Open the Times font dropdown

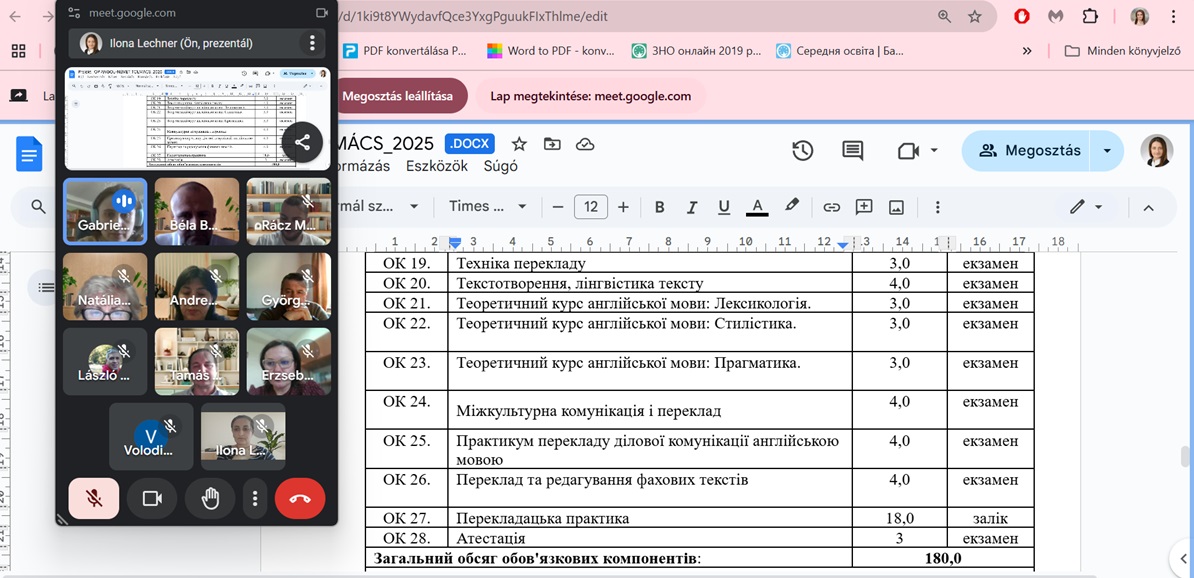(488, 207)
